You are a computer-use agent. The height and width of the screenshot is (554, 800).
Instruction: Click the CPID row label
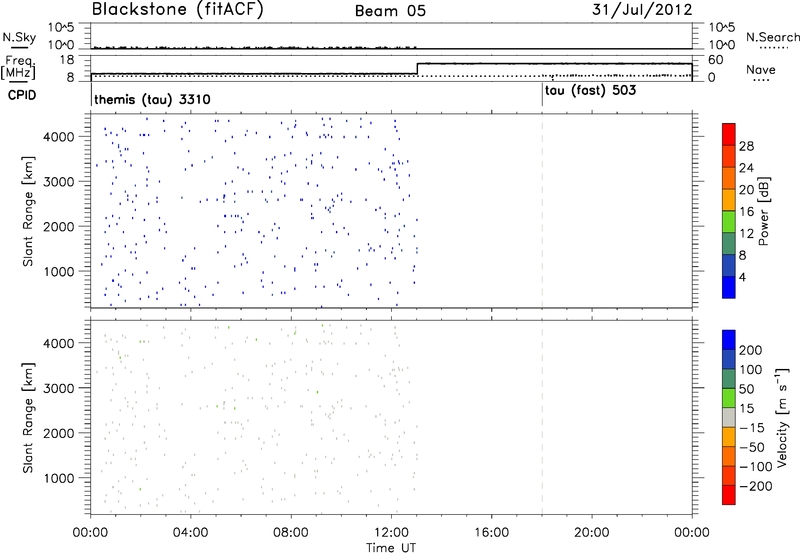click(x=22, y=95)
